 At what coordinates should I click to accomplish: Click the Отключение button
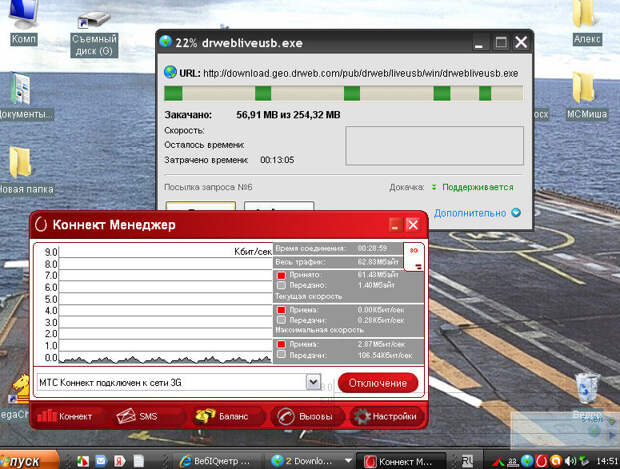click(378, 383)
